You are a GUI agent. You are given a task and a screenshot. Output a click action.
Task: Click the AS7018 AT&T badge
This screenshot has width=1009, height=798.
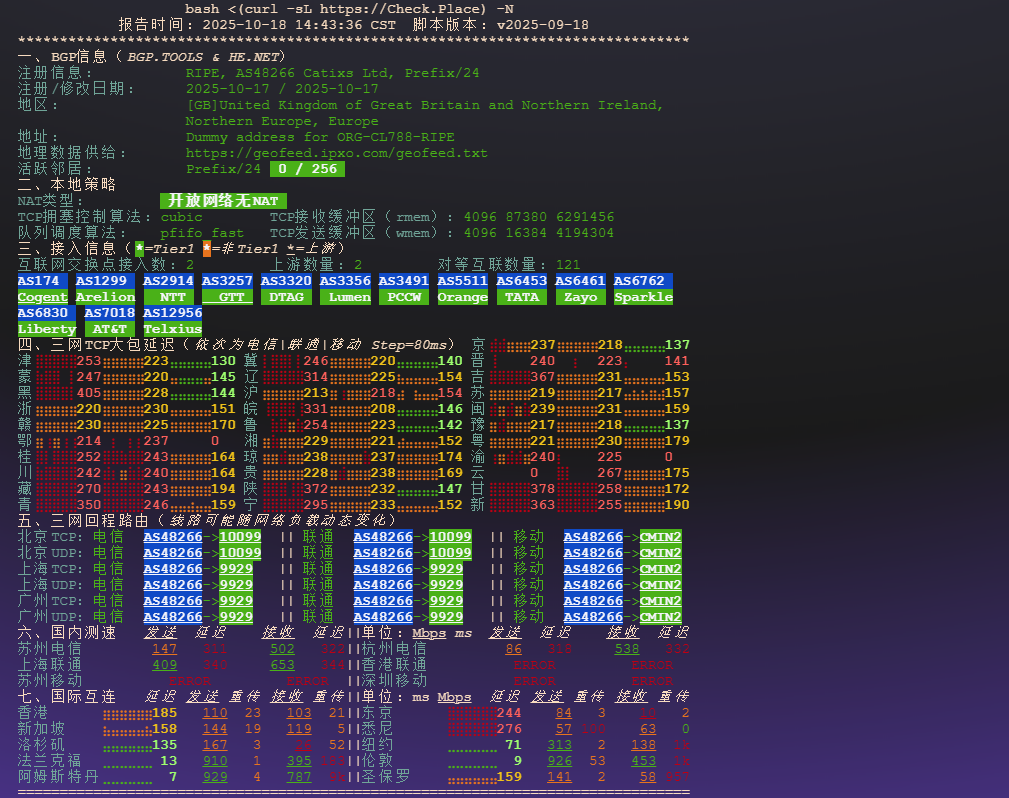click(109, 321)
